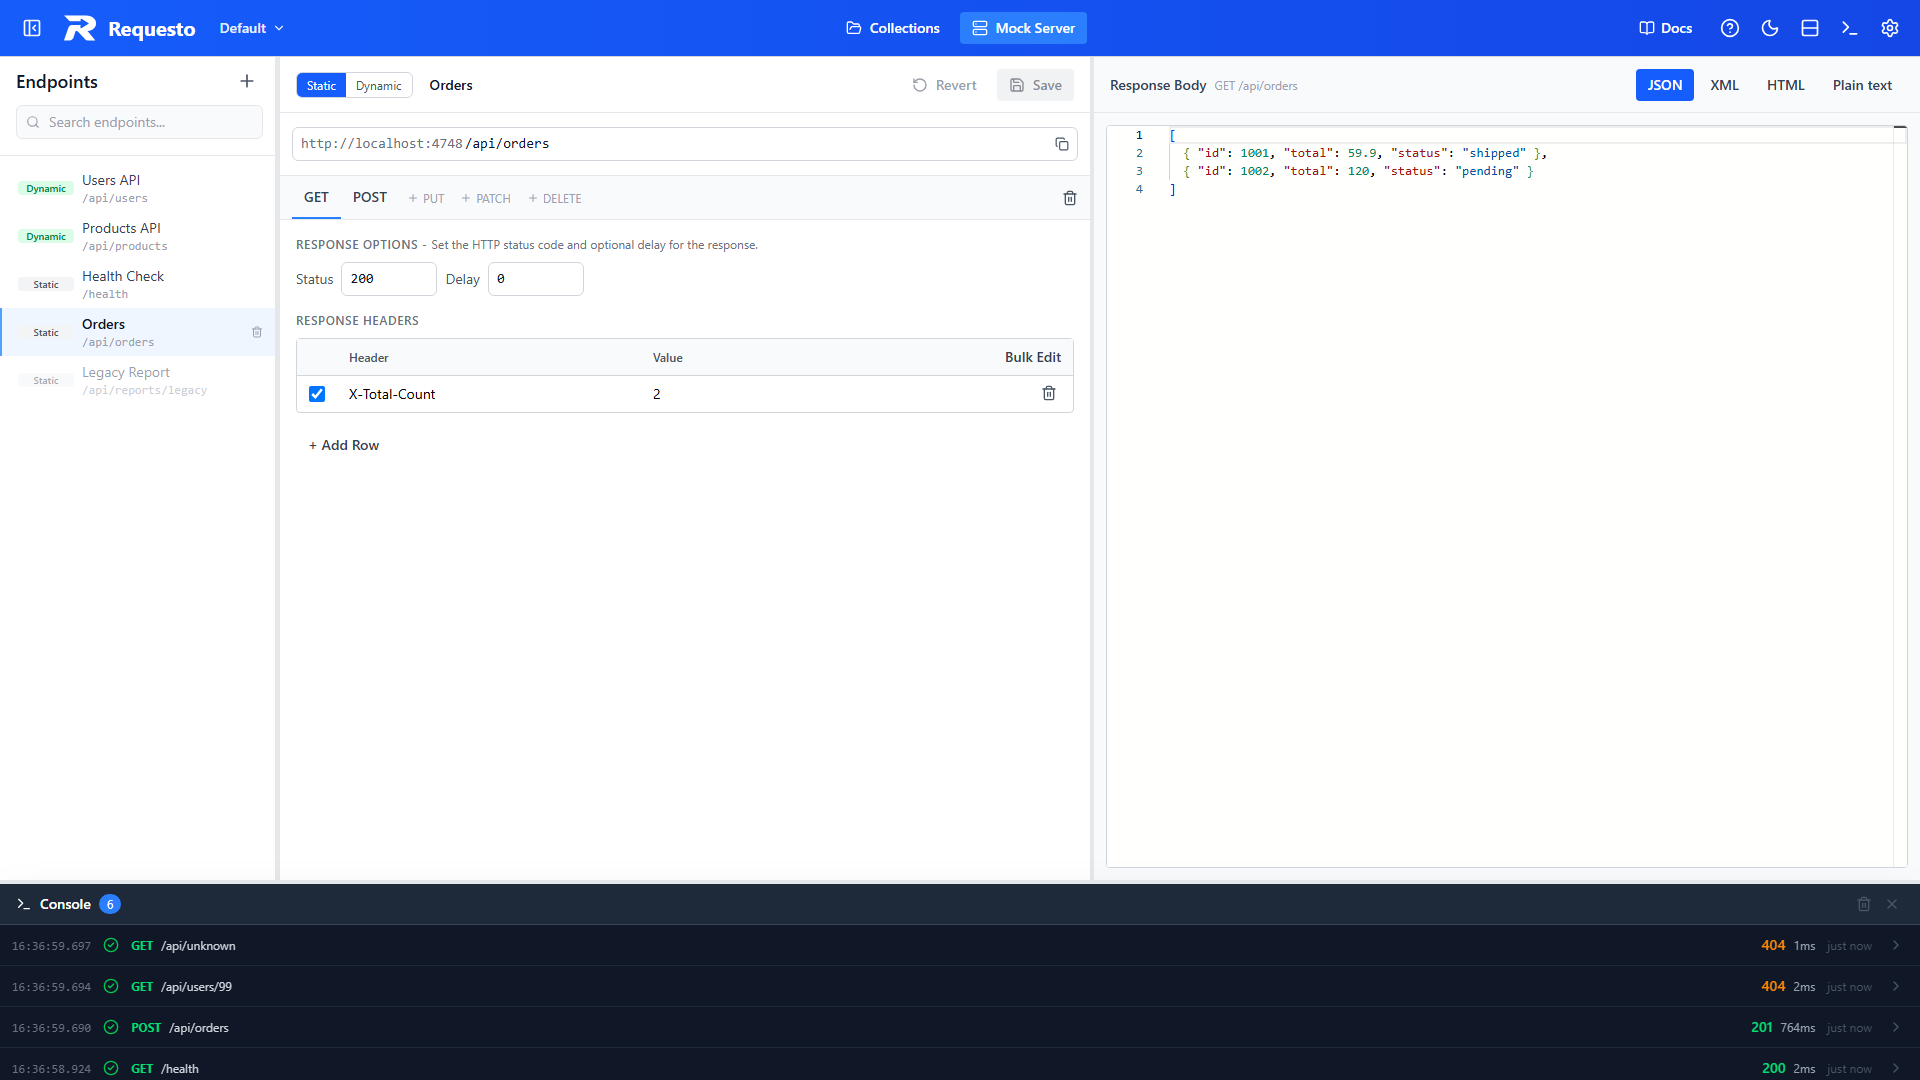Open Bulk Edit for headers

point(1033,357)
